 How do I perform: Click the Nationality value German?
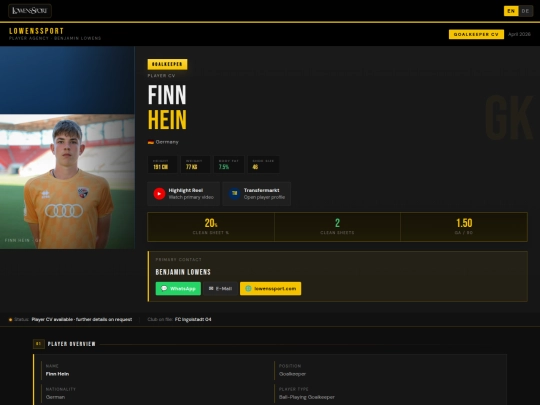[55, 397]
